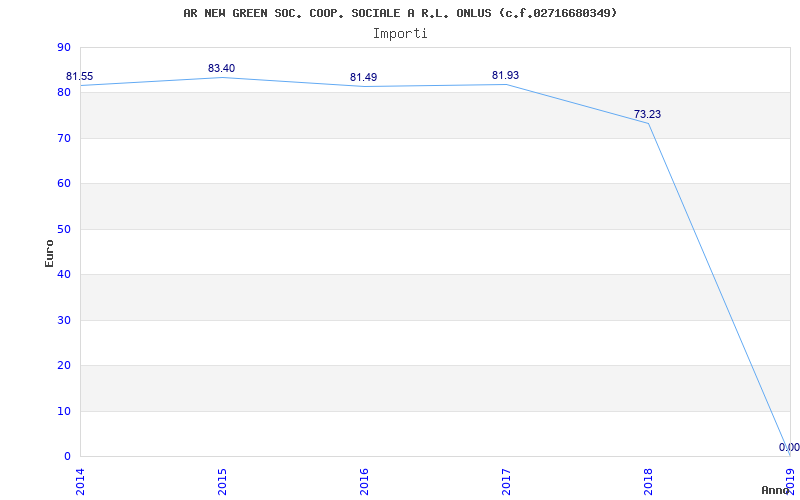Select the 2014 x-axis year label
Image resolution: width=800 pixels, height=500 pixels.
80,482
